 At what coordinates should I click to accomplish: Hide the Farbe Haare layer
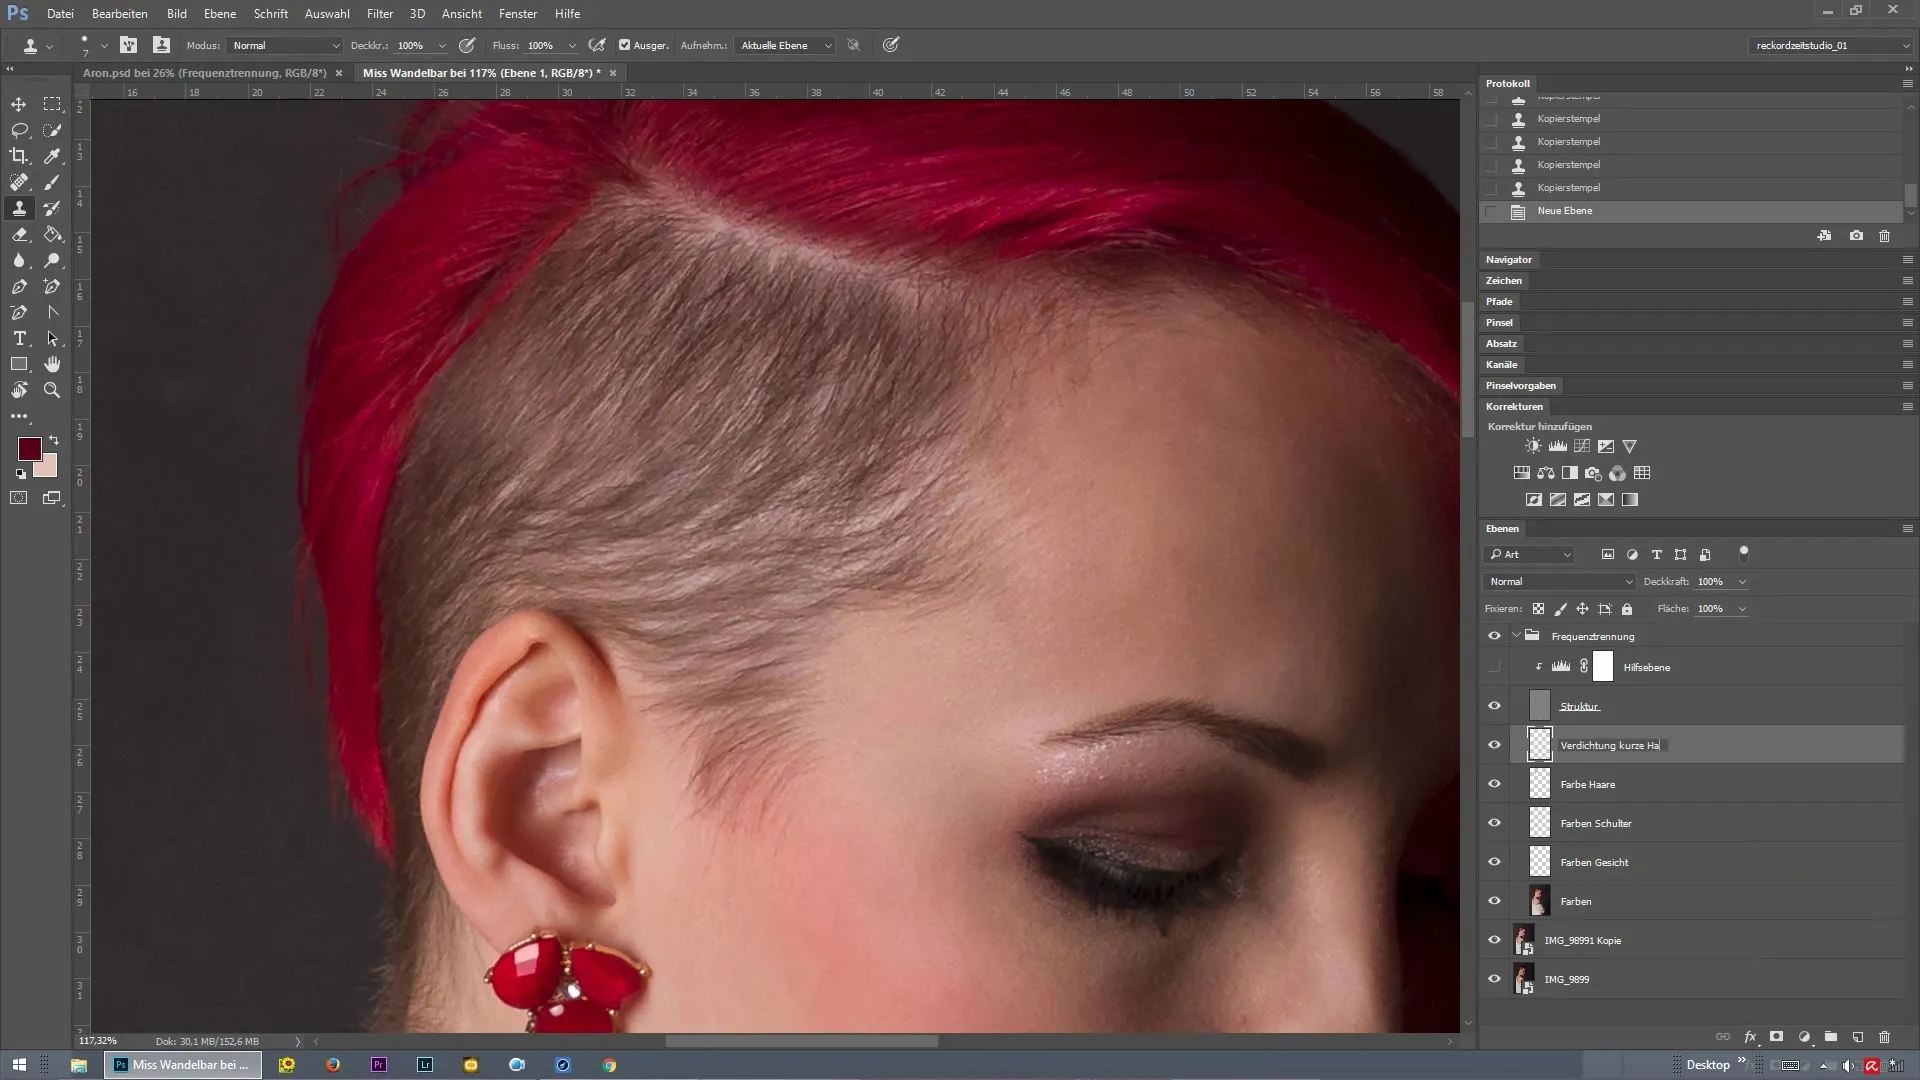1494,784
